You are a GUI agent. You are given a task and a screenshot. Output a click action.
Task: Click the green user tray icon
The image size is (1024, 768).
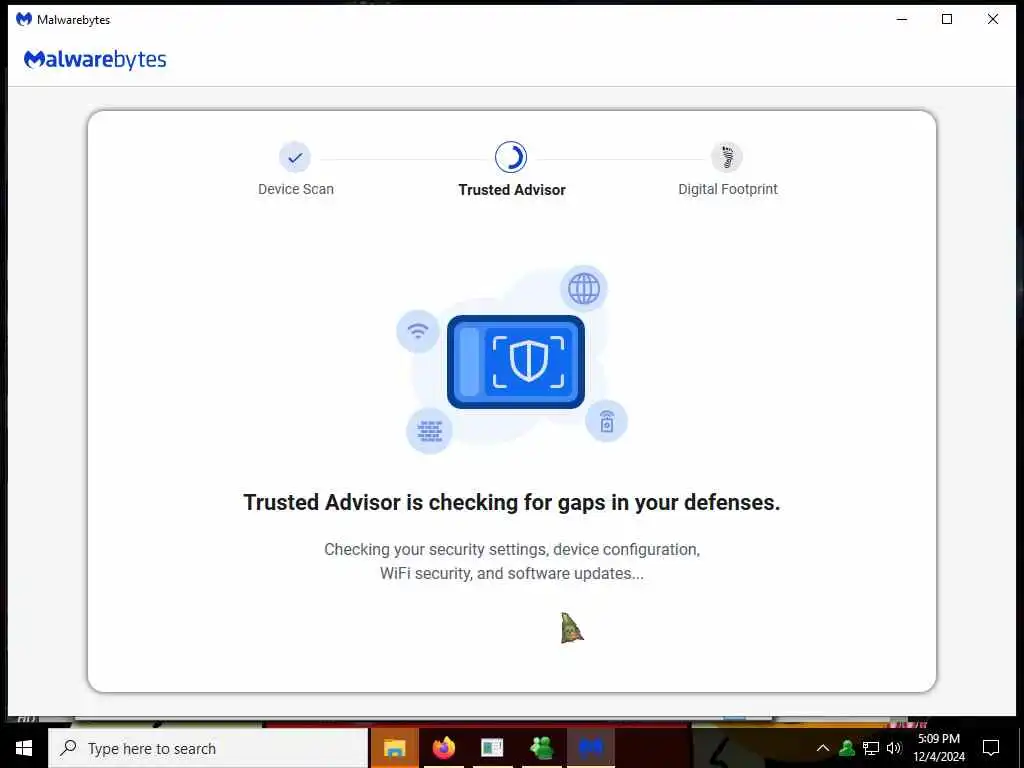click(x=847, y=748)
